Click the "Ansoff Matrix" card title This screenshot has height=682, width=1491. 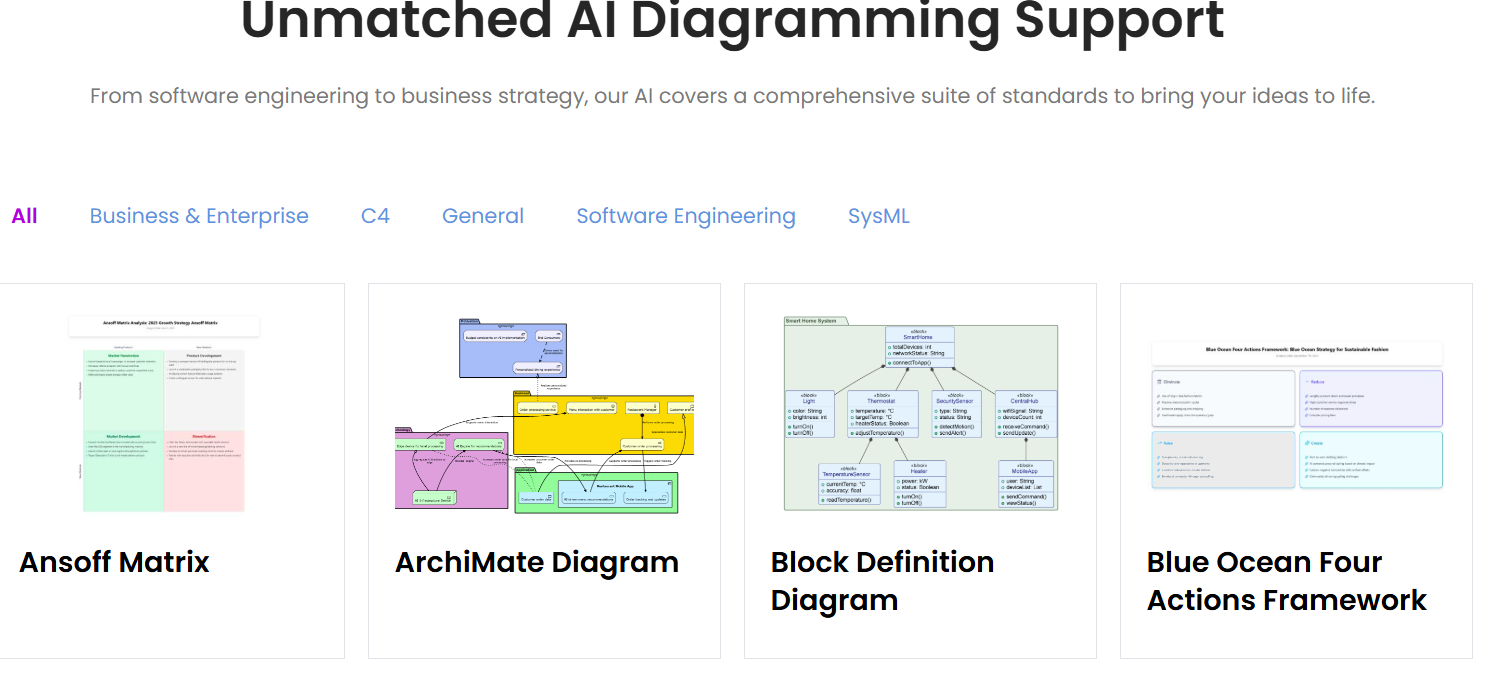[x=114, y=562]
